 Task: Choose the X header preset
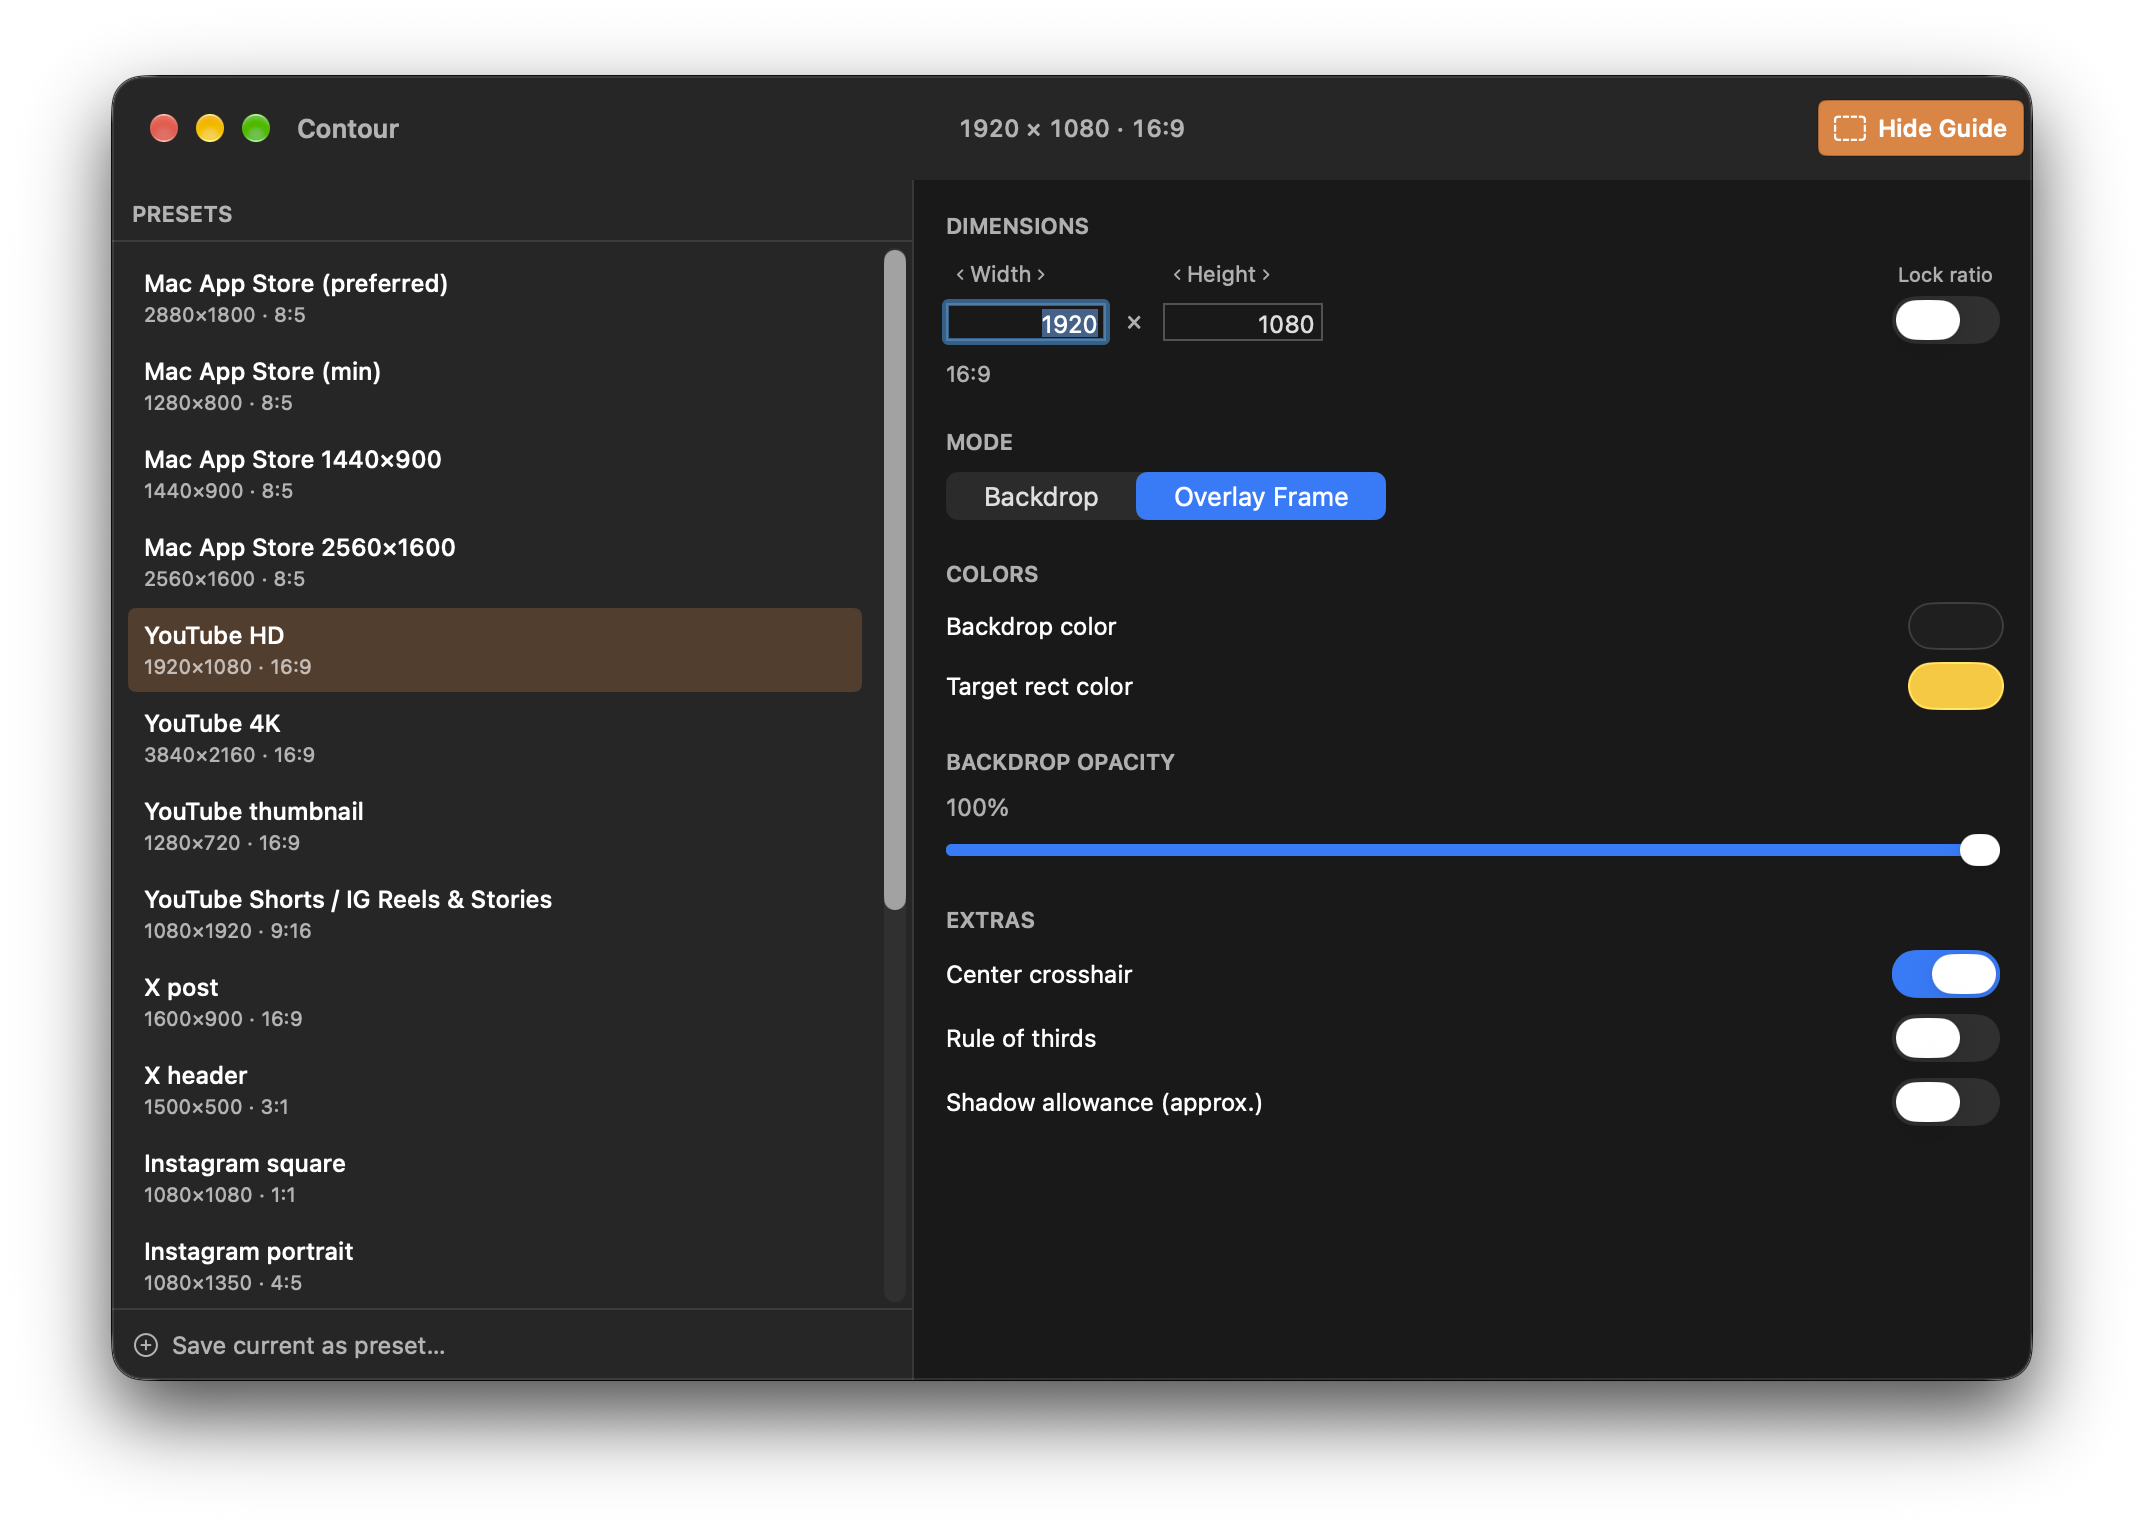pos(495,1090)
